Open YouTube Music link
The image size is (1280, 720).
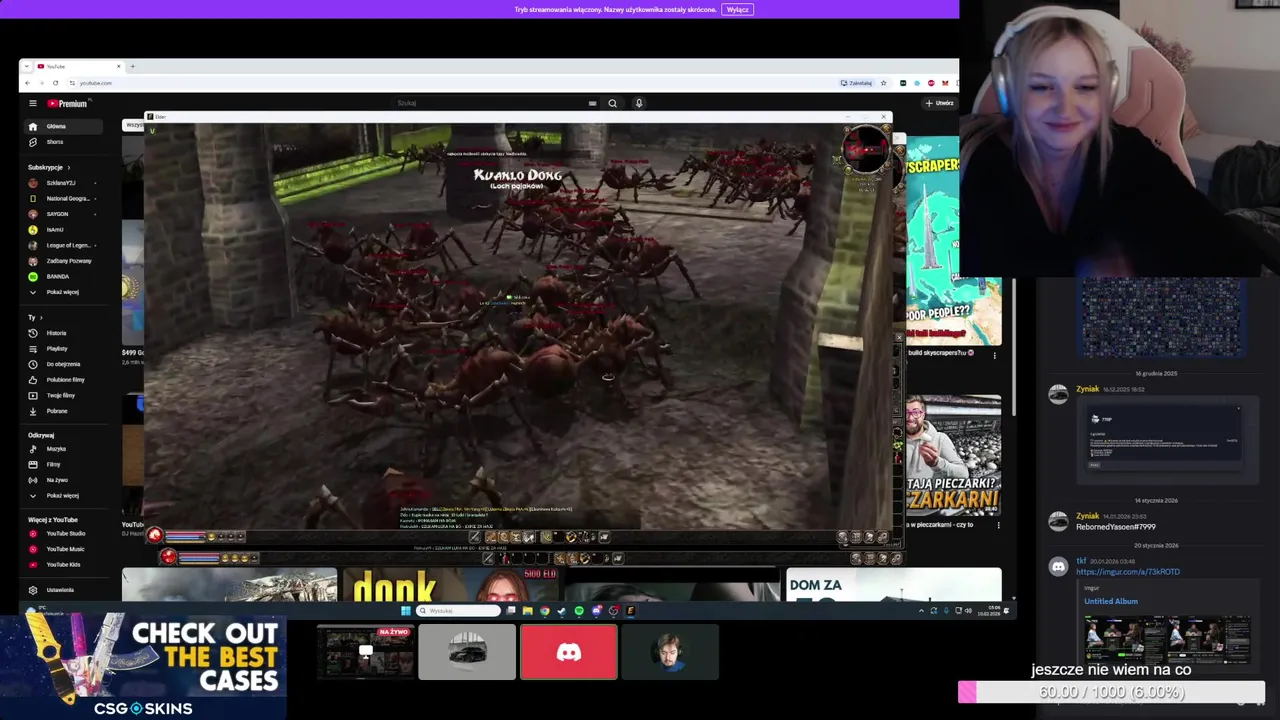coord(63,549)
